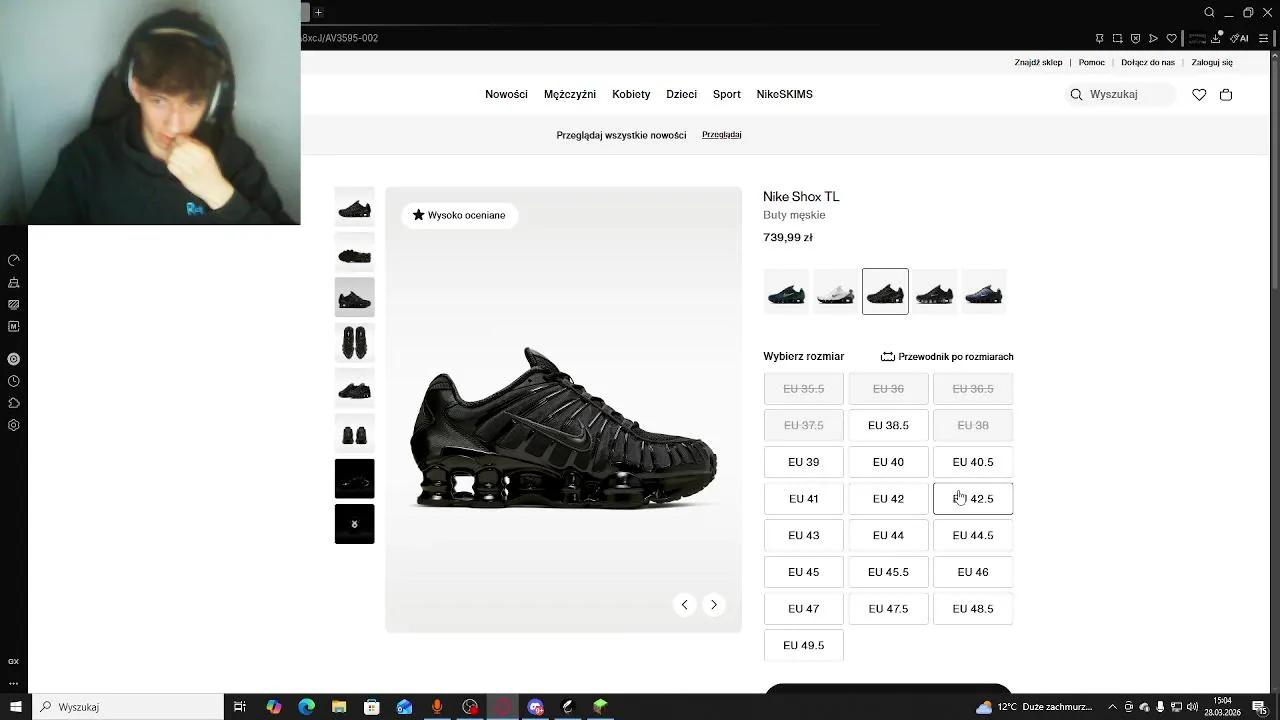Screen dimensions: 1280x720
Task: Open History clock icon in sidebar
Action: pyautogui.click(x=14, y=381)
